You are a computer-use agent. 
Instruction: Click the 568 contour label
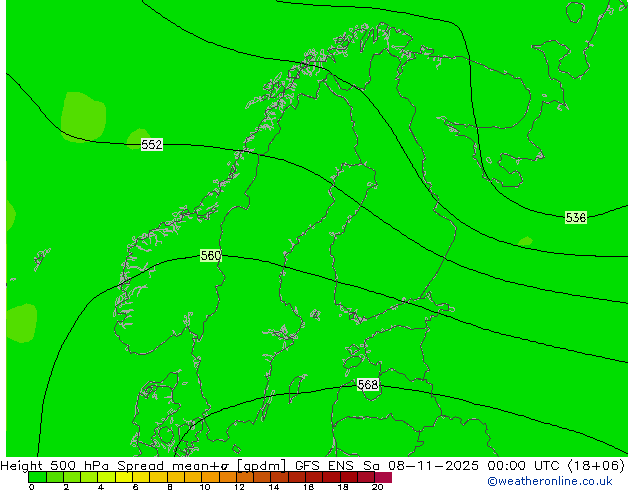coord(368,384)
